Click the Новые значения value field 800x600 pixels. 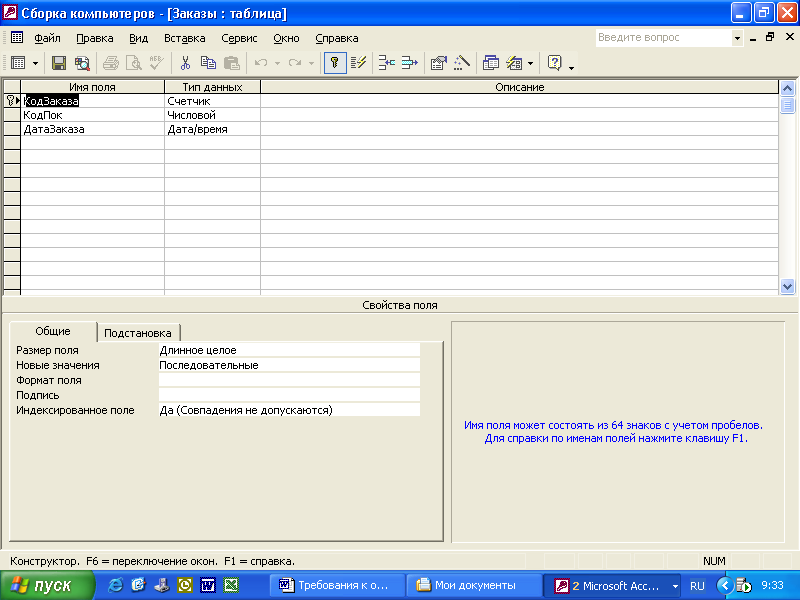(289, 365)
